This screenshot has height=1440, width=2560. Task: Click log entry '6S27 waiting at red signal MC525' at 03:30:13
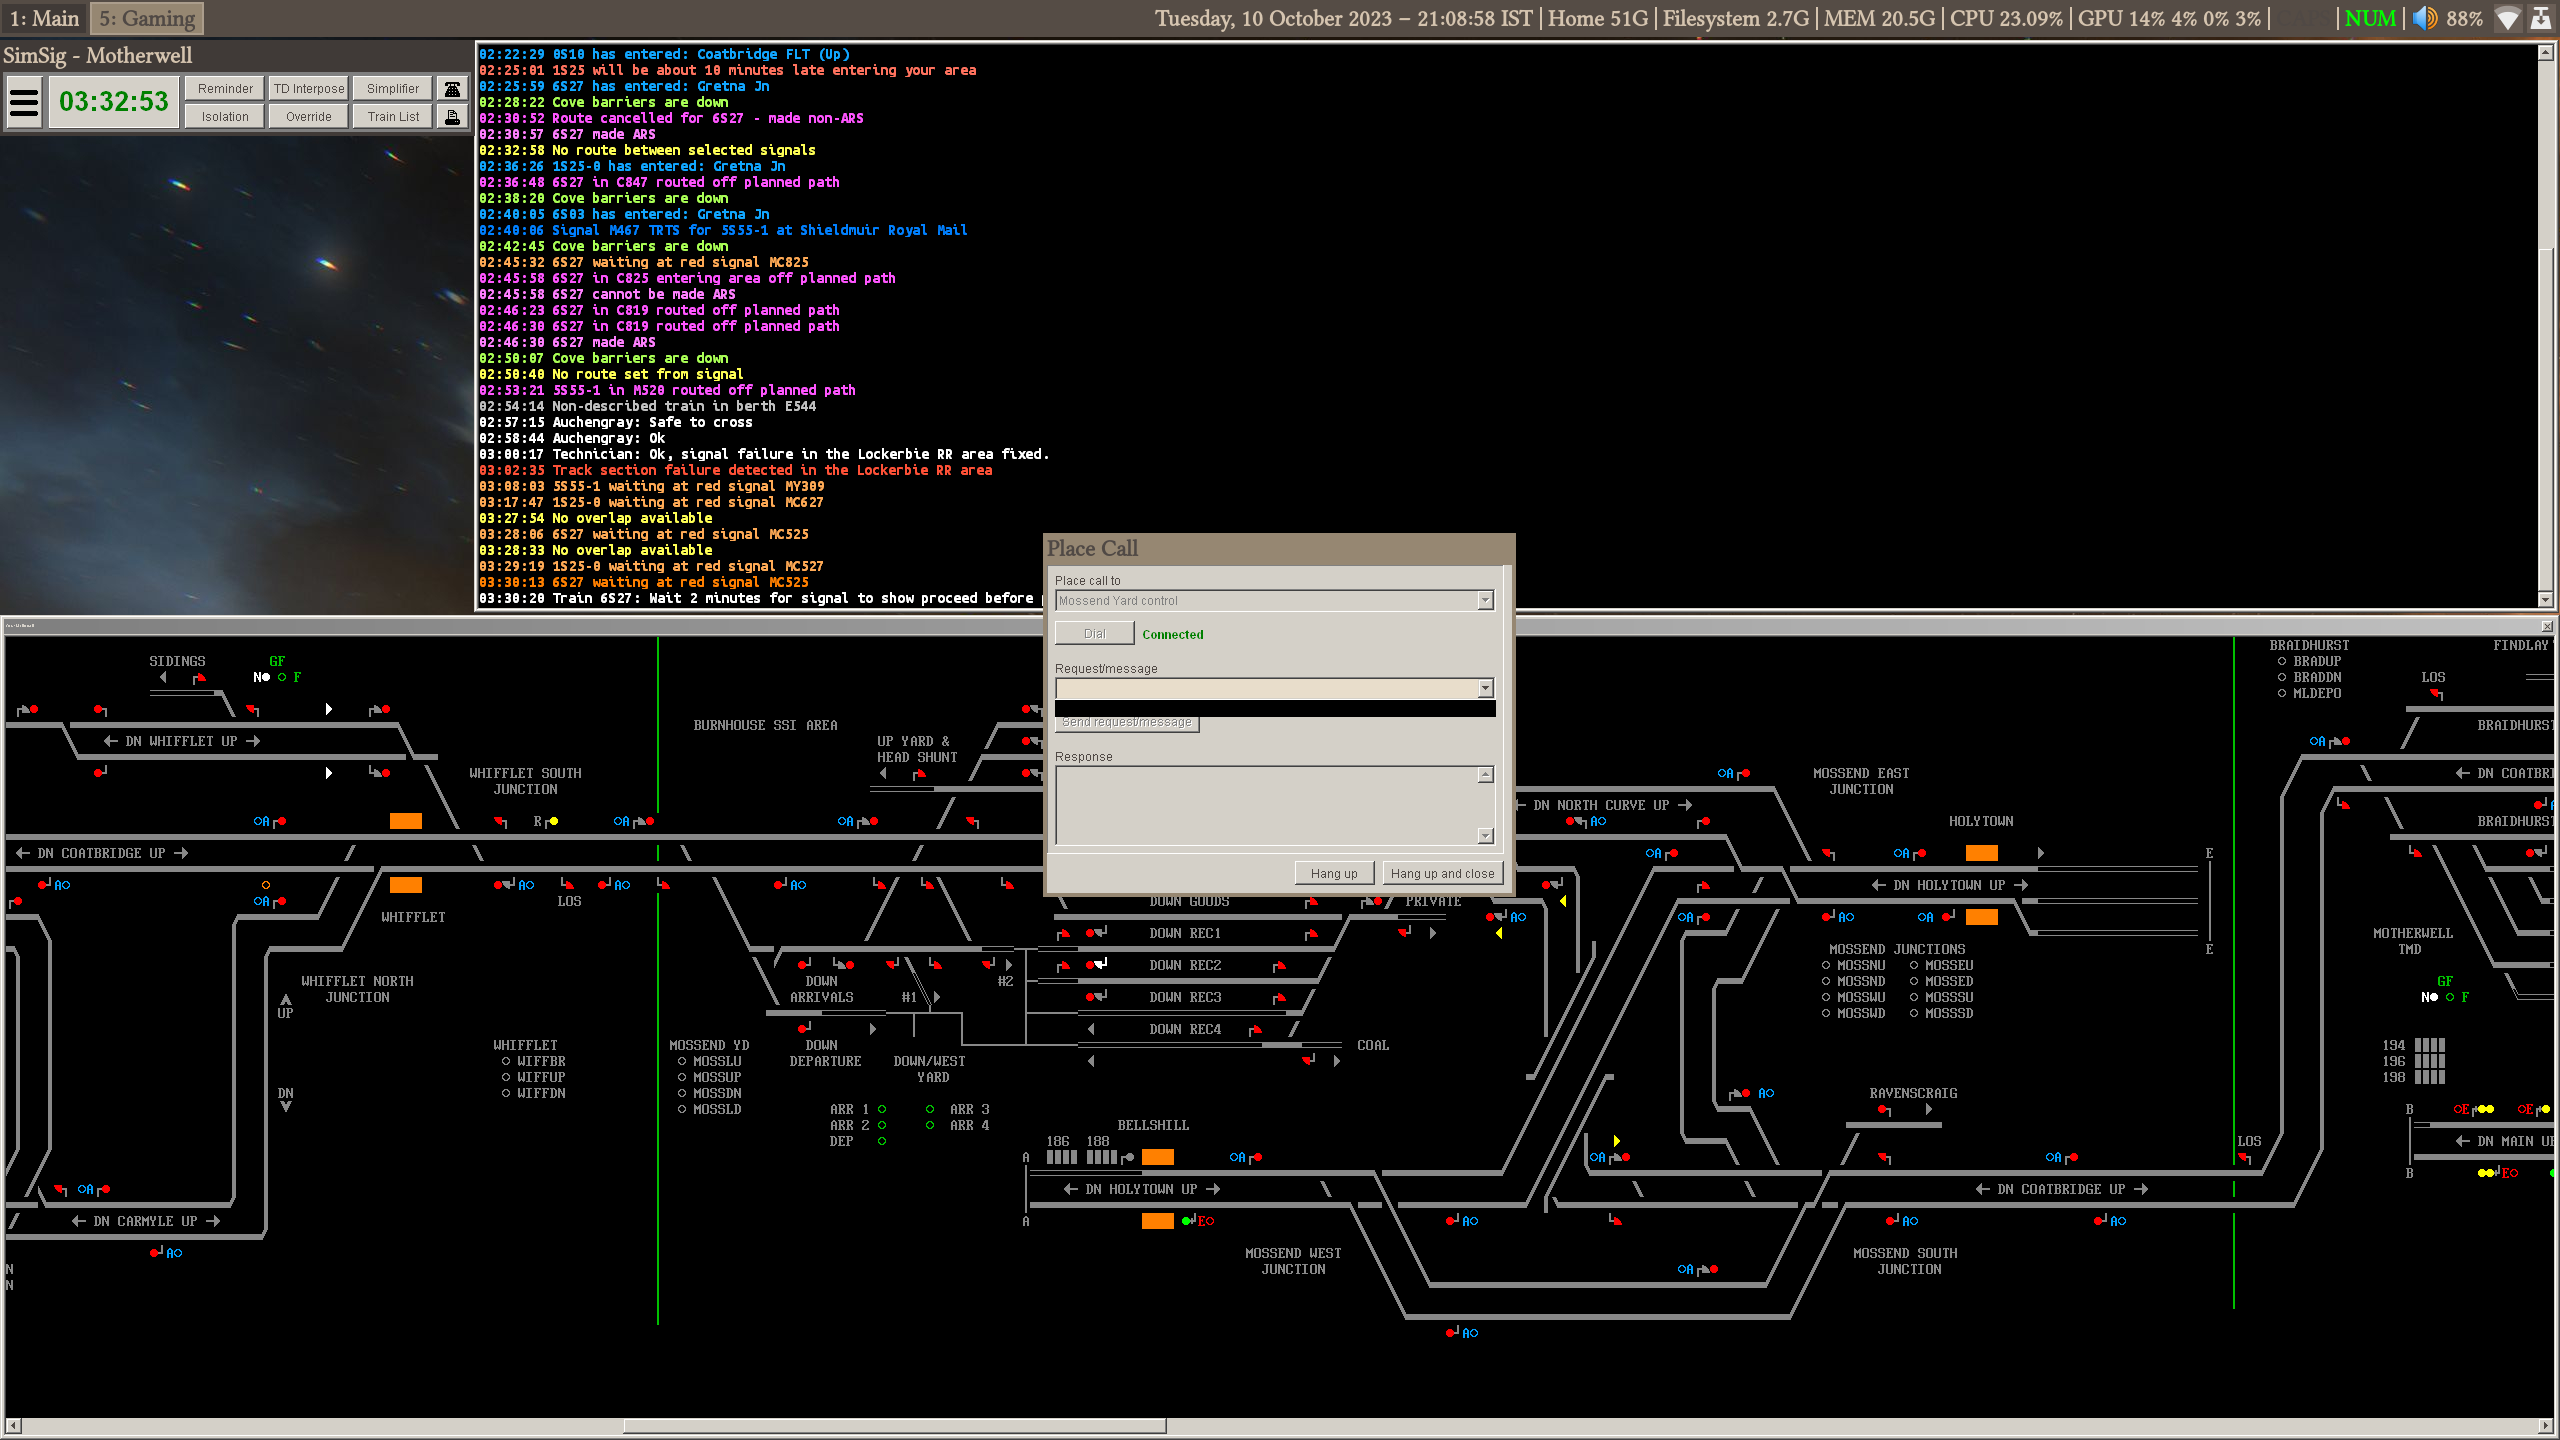coord(644,582)
